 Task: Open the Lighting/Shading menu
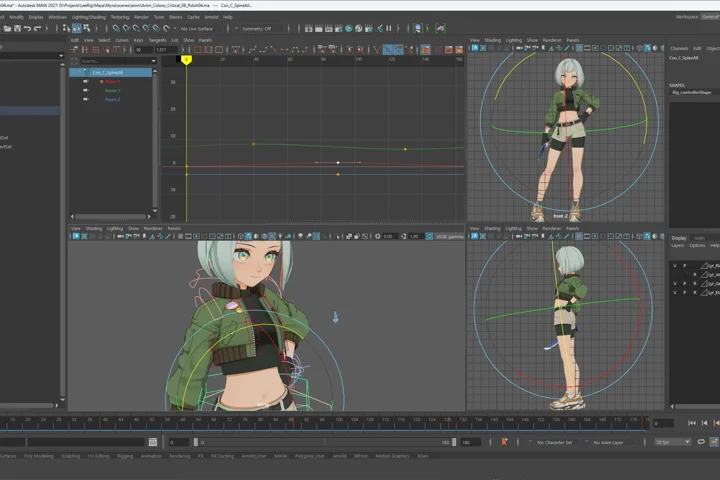click(89, 17)
